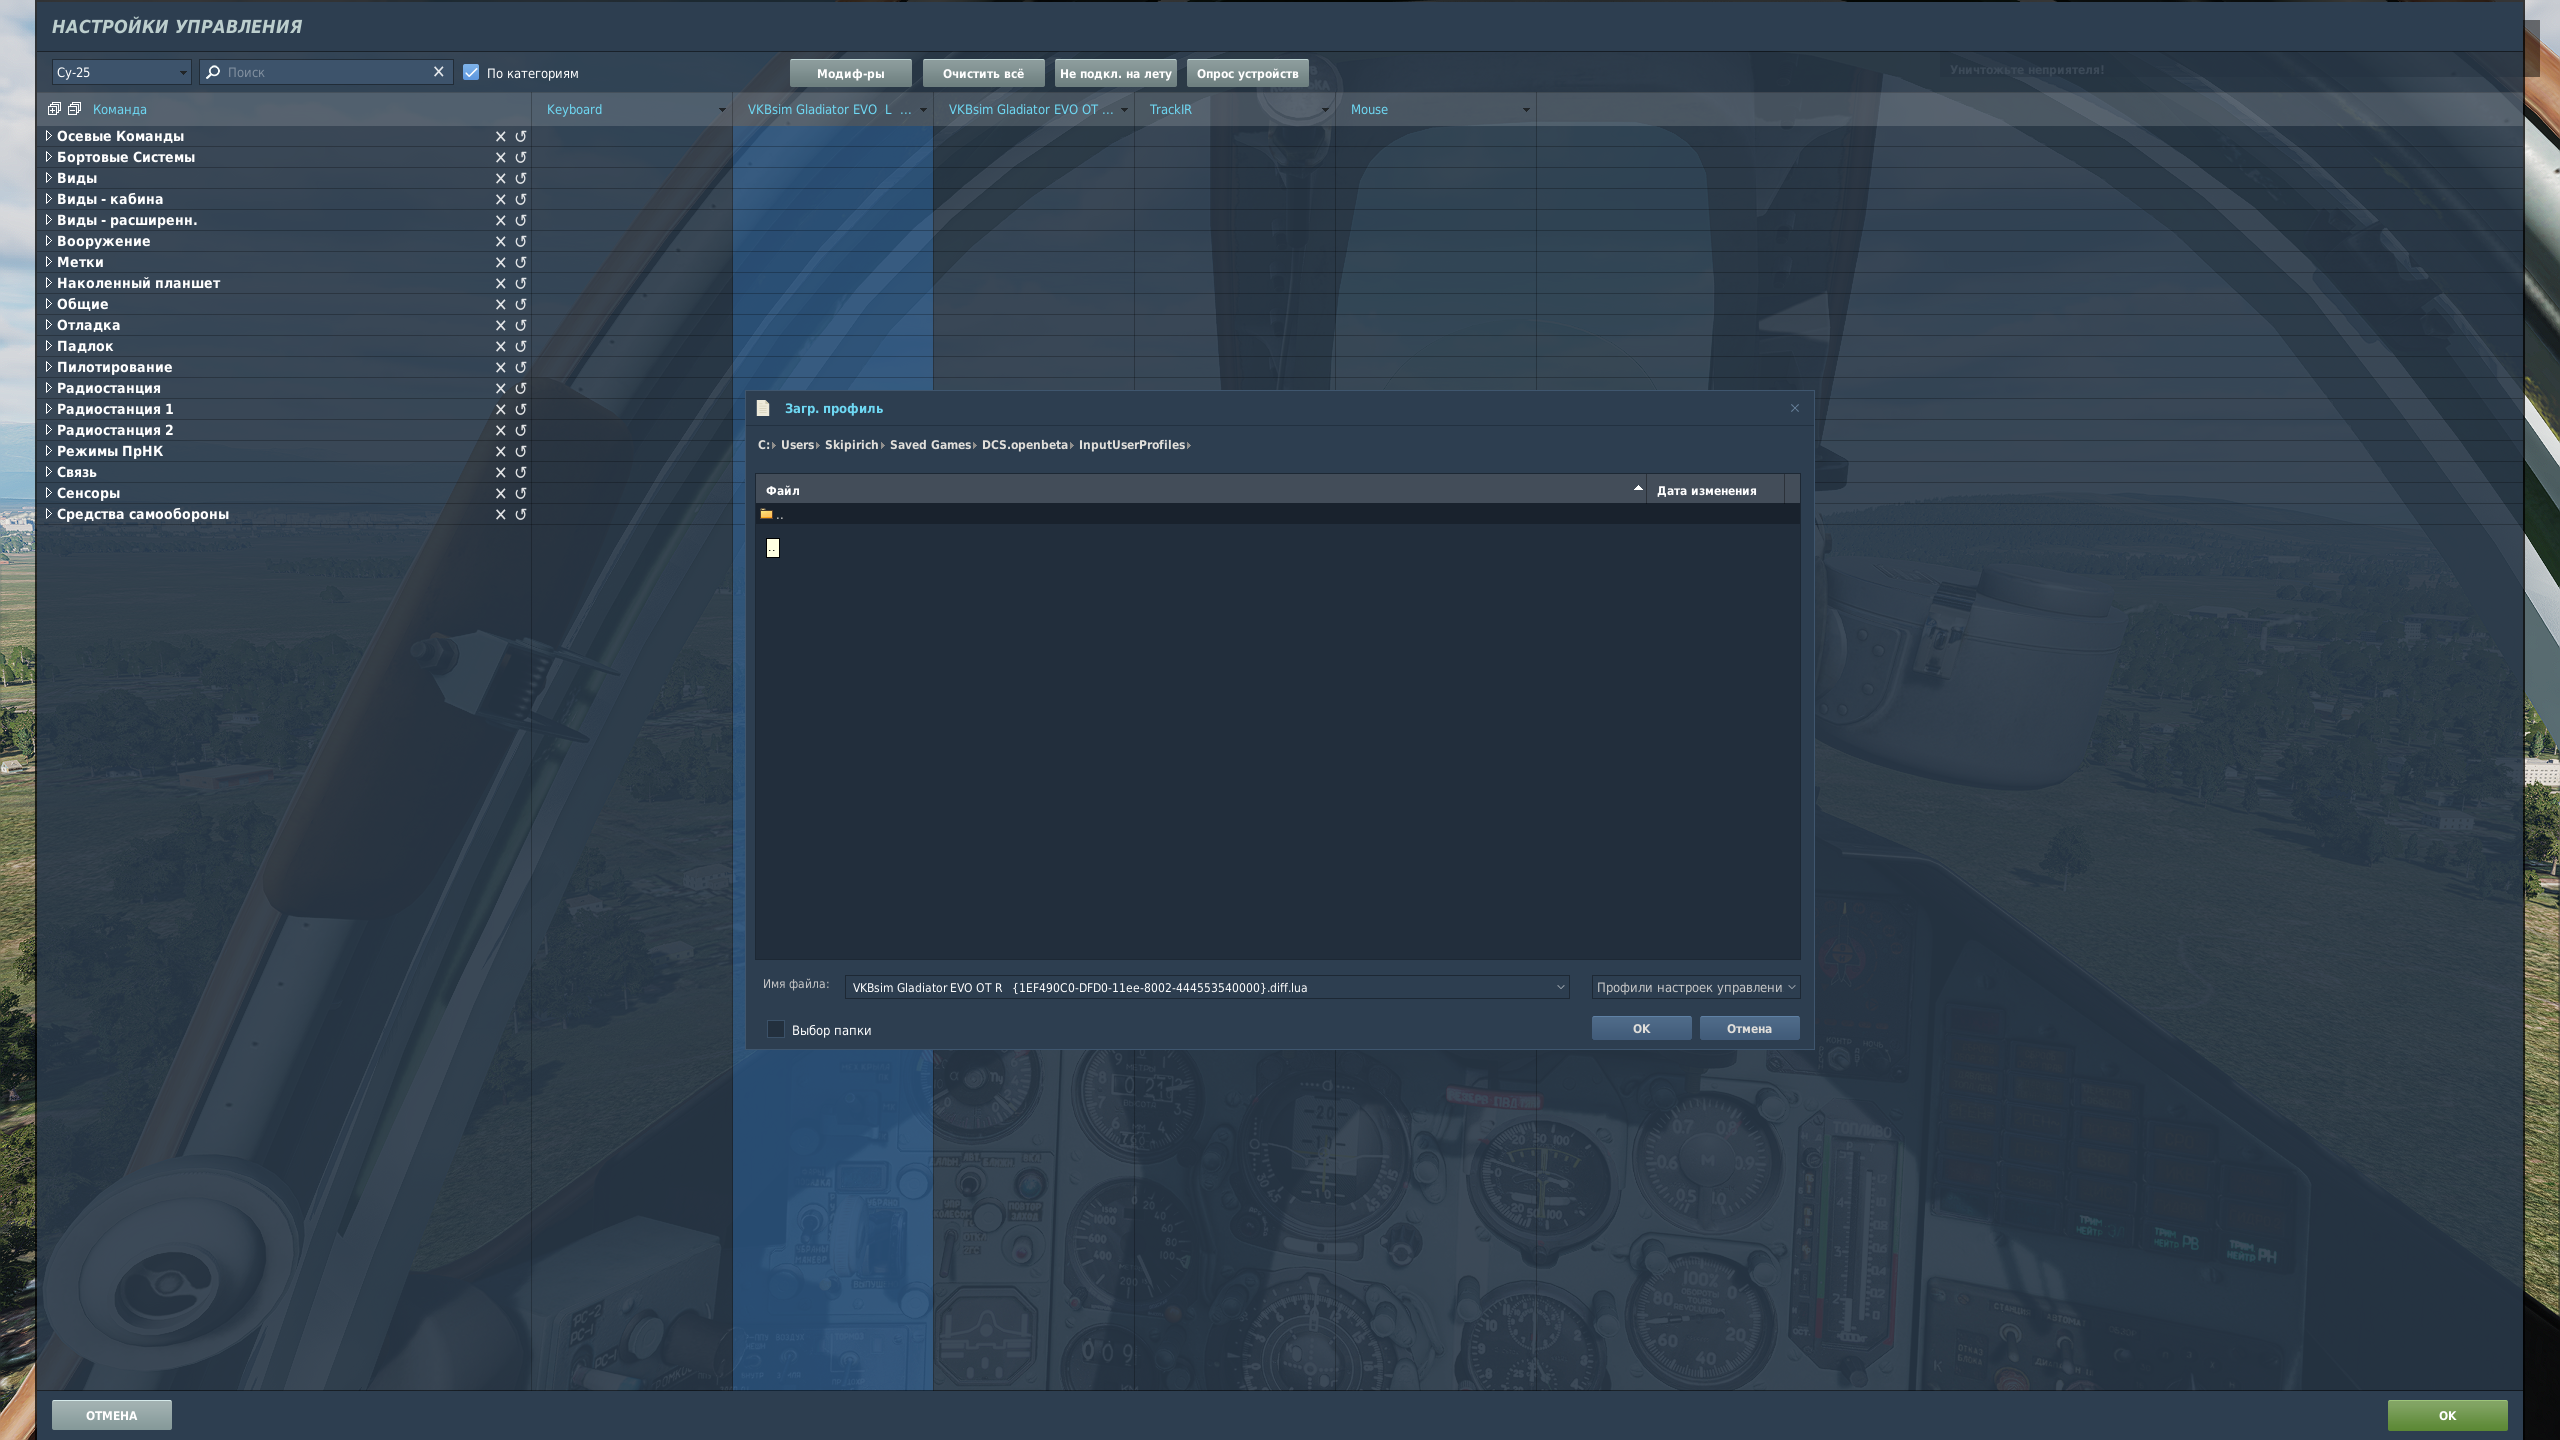
Task: Open Профили настроек управления file type dropdown
Action: pyautogui.click(x=1695, y=987)
